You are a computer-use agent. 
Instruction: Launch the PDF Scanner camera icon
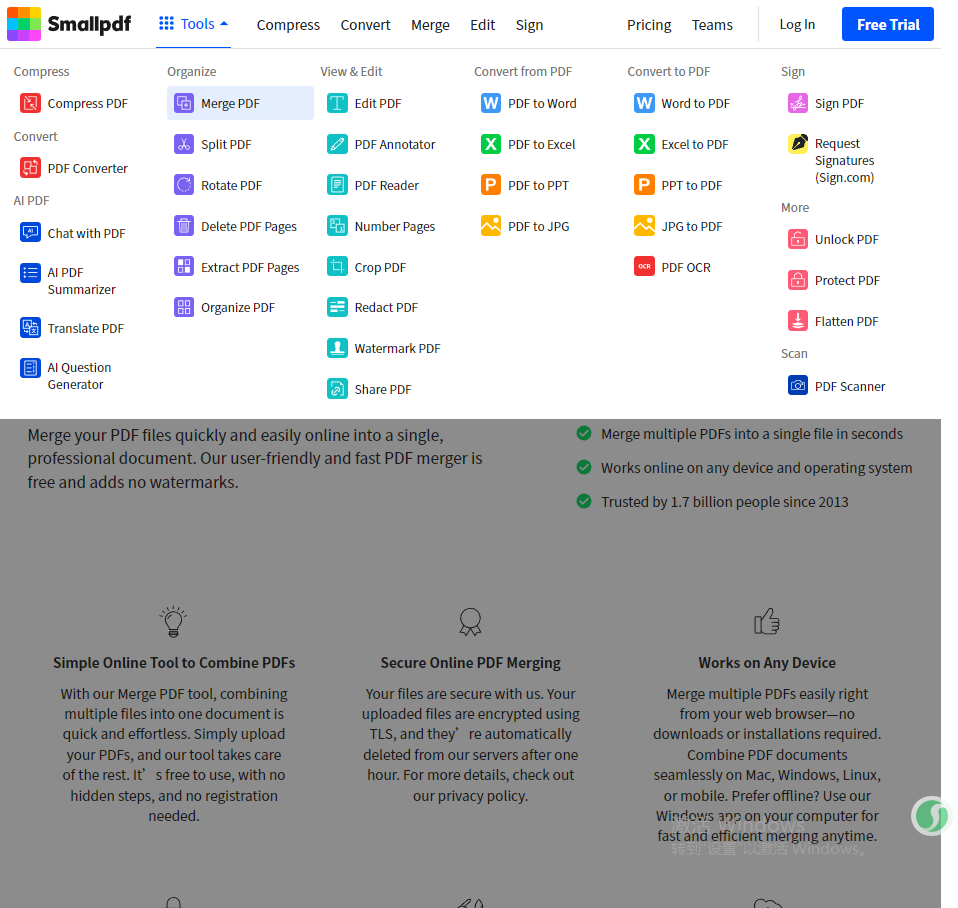coord(797,386)
